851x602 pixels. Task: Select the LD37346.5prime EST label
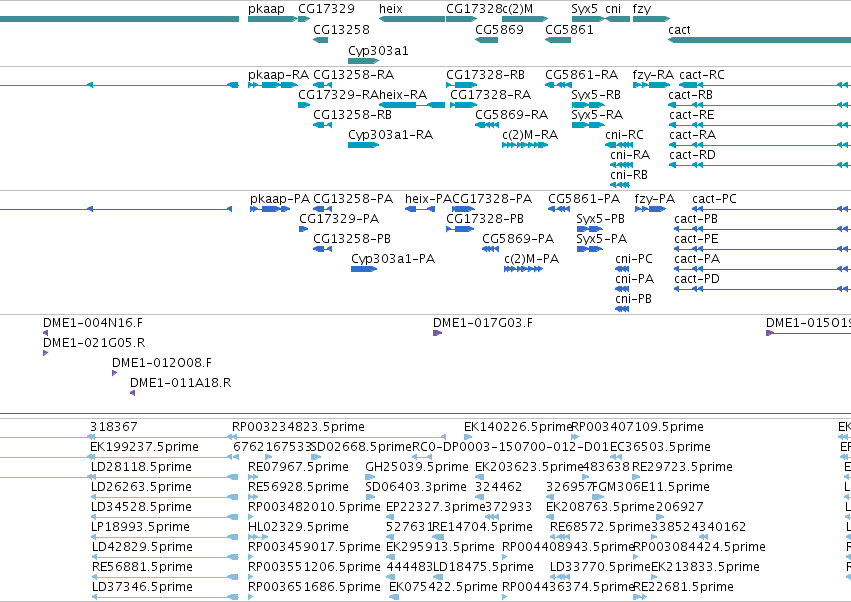click(142, 587)
